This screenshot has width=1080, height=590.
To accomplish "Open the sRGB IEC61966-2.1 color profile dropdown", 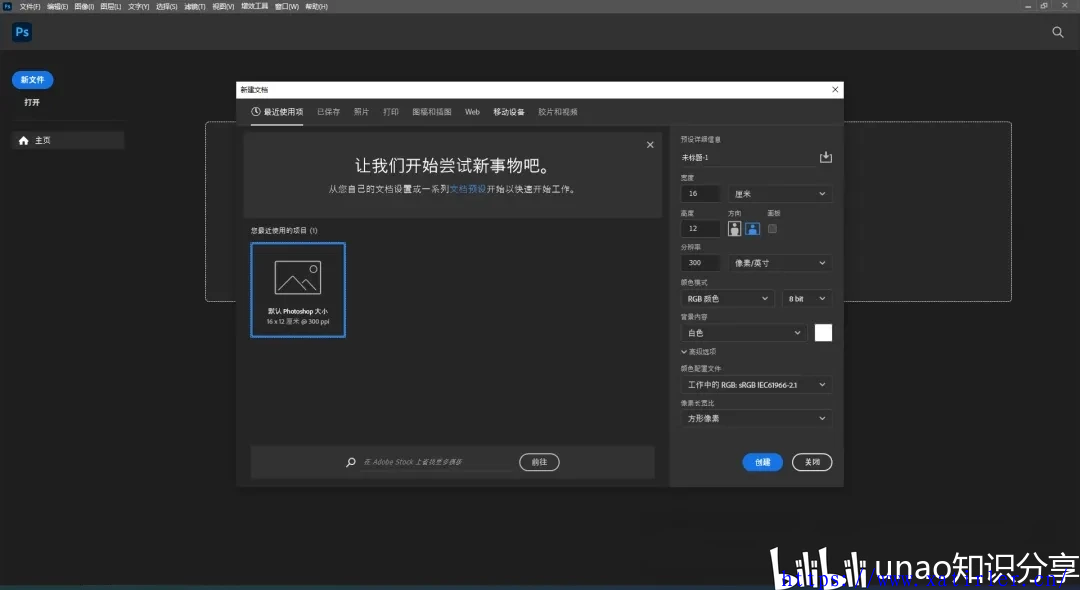I will (756, 384).
